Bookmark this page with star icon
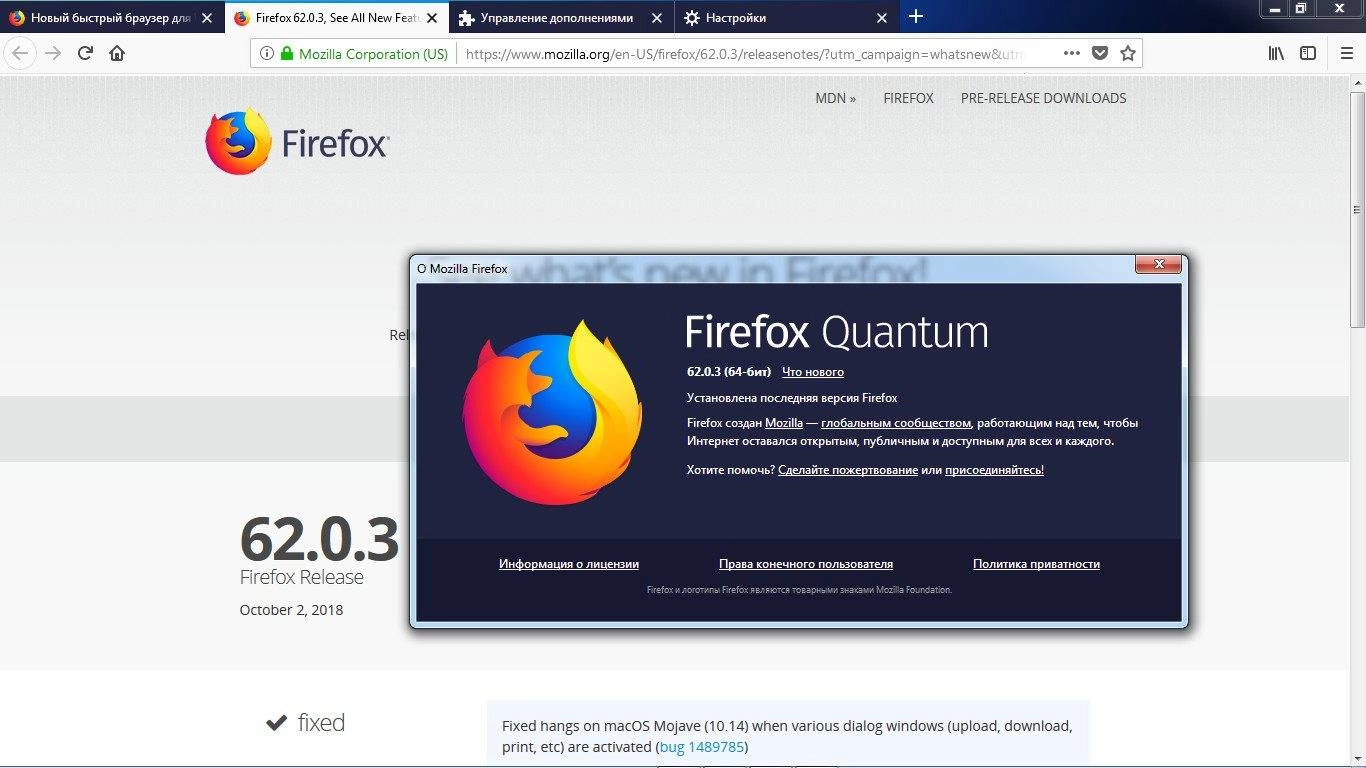This screenshot has height=768, width=1366. coord(1128,54)
